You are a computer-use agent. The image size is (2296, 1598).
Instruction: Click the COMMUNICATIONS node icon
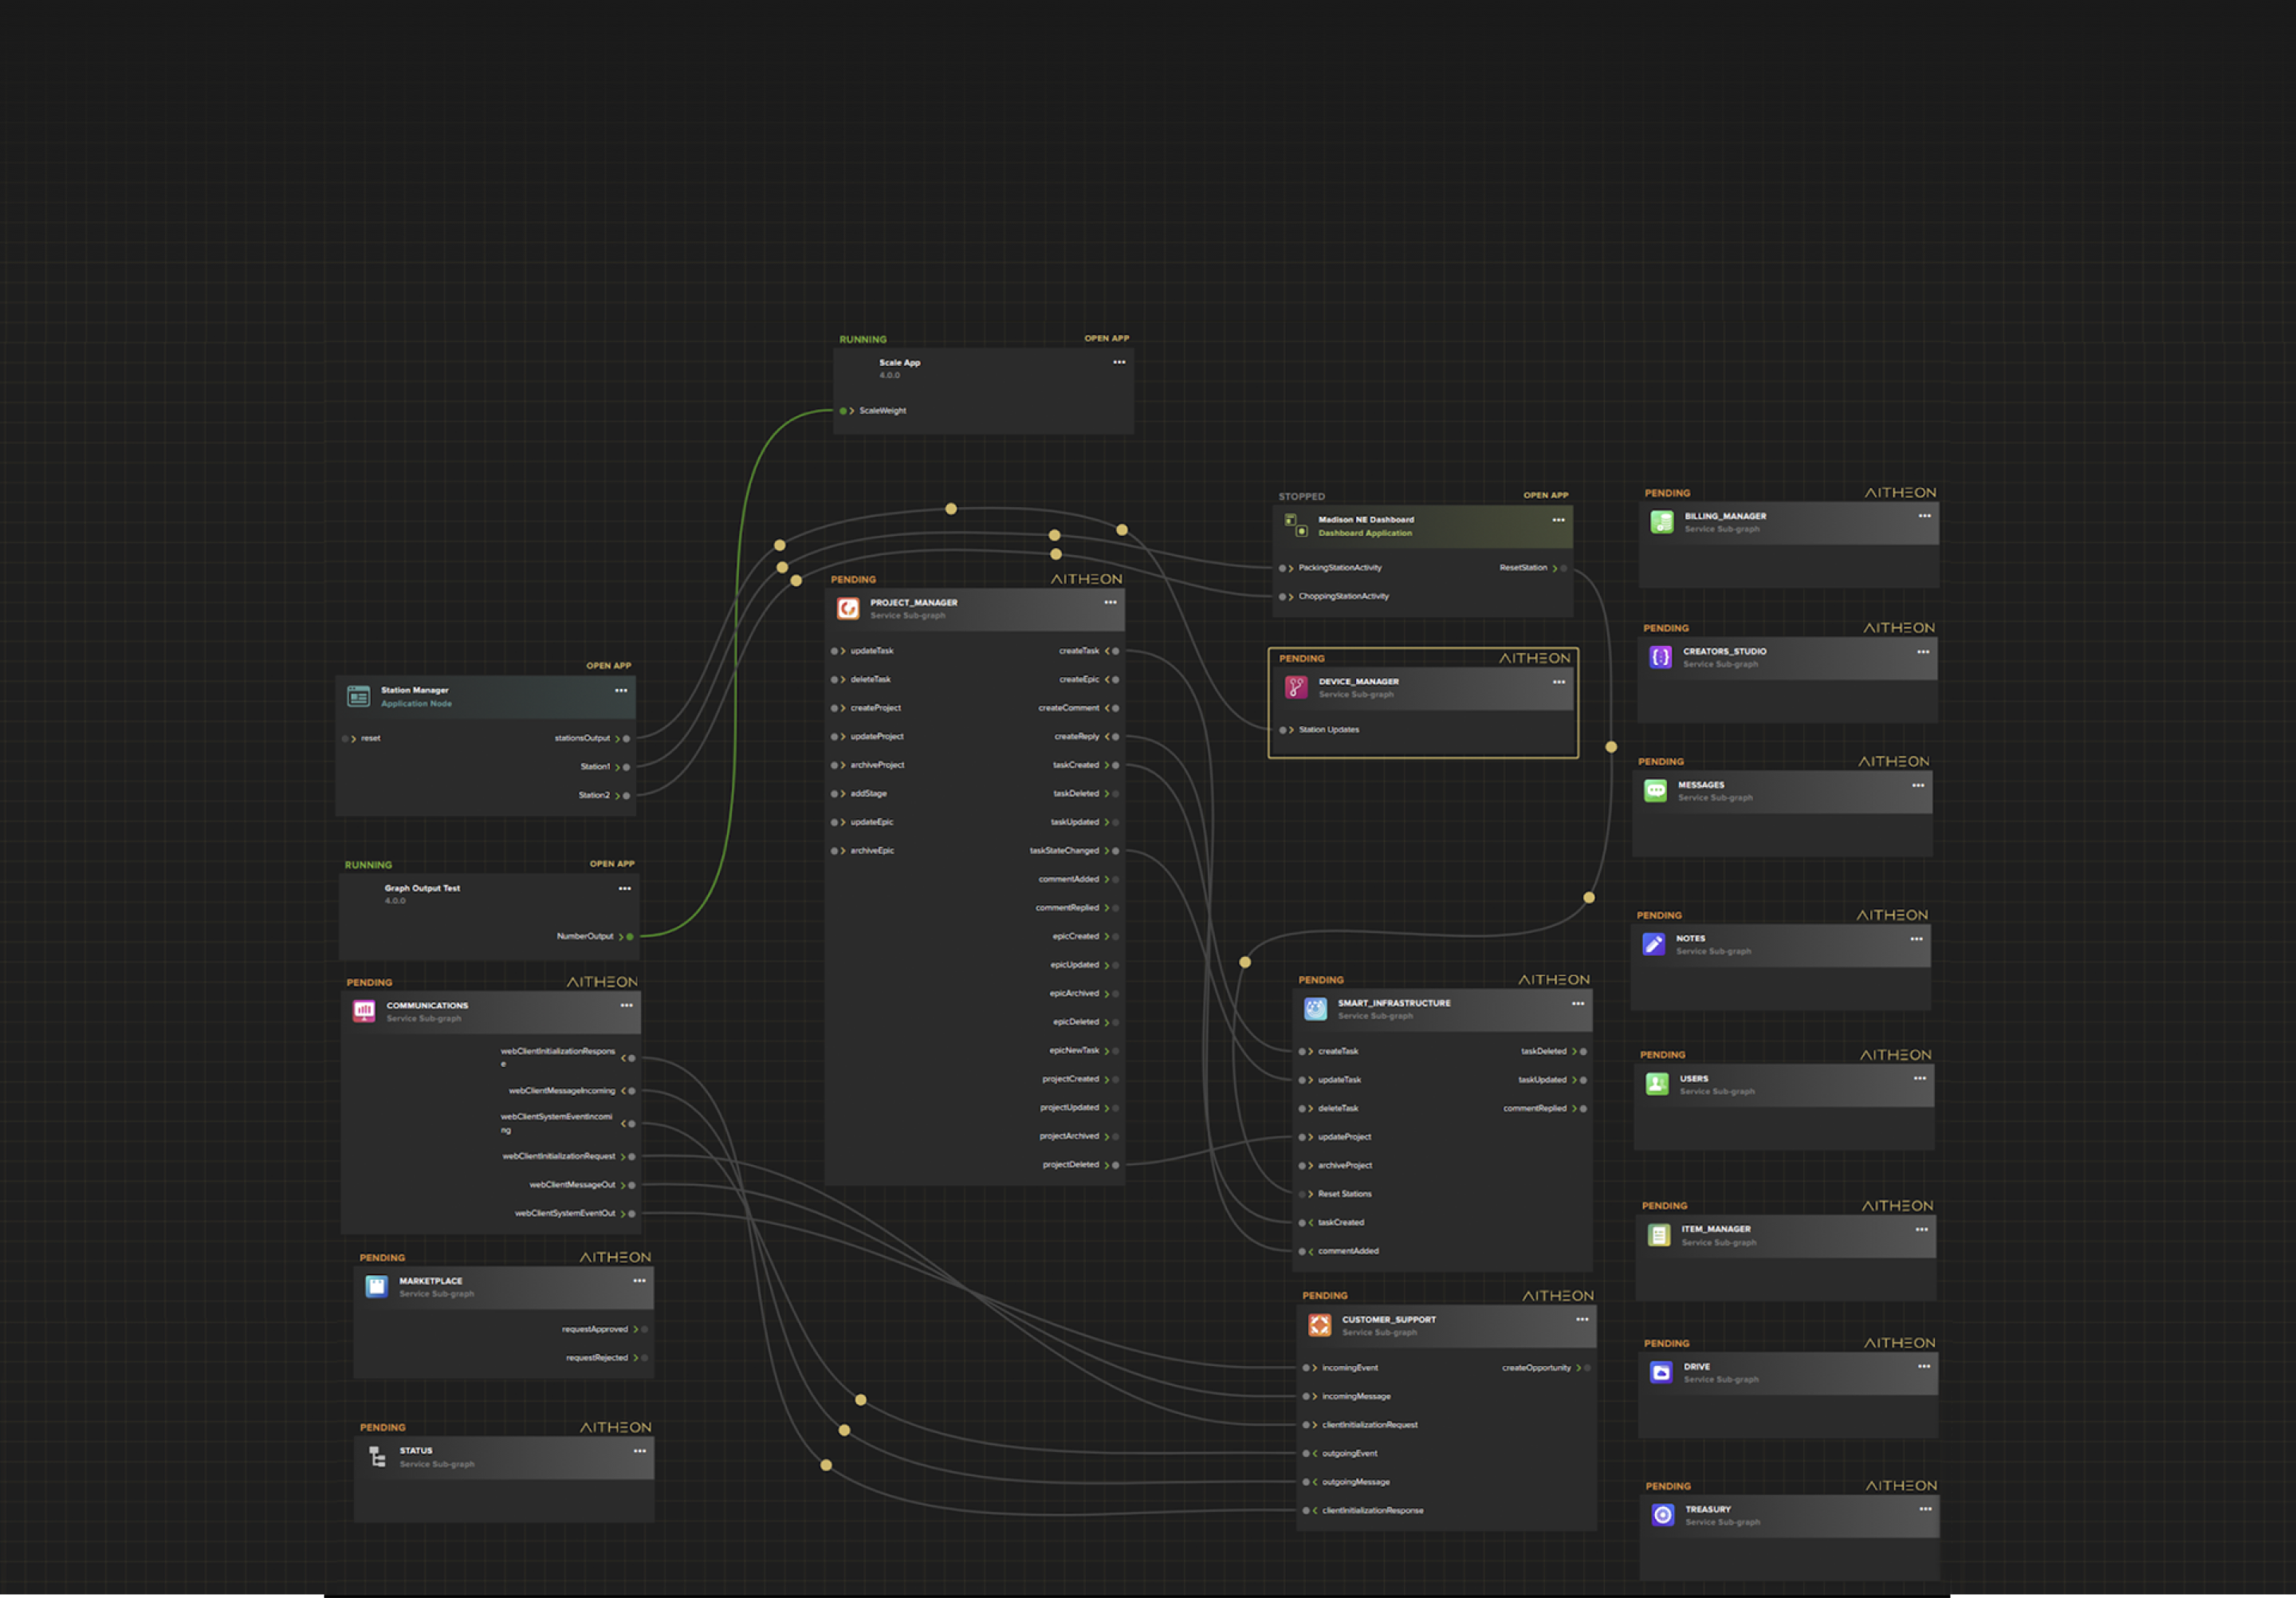[x=364, y=1011]
